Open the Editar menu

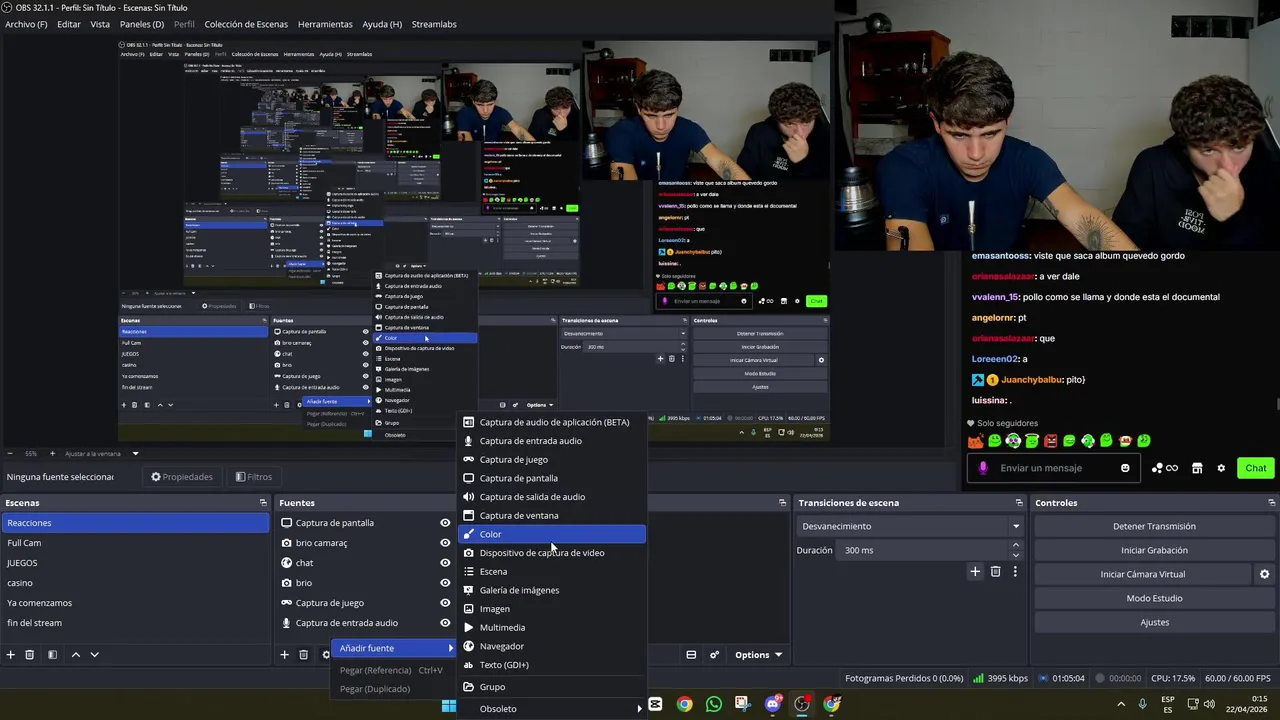point(69,24)
